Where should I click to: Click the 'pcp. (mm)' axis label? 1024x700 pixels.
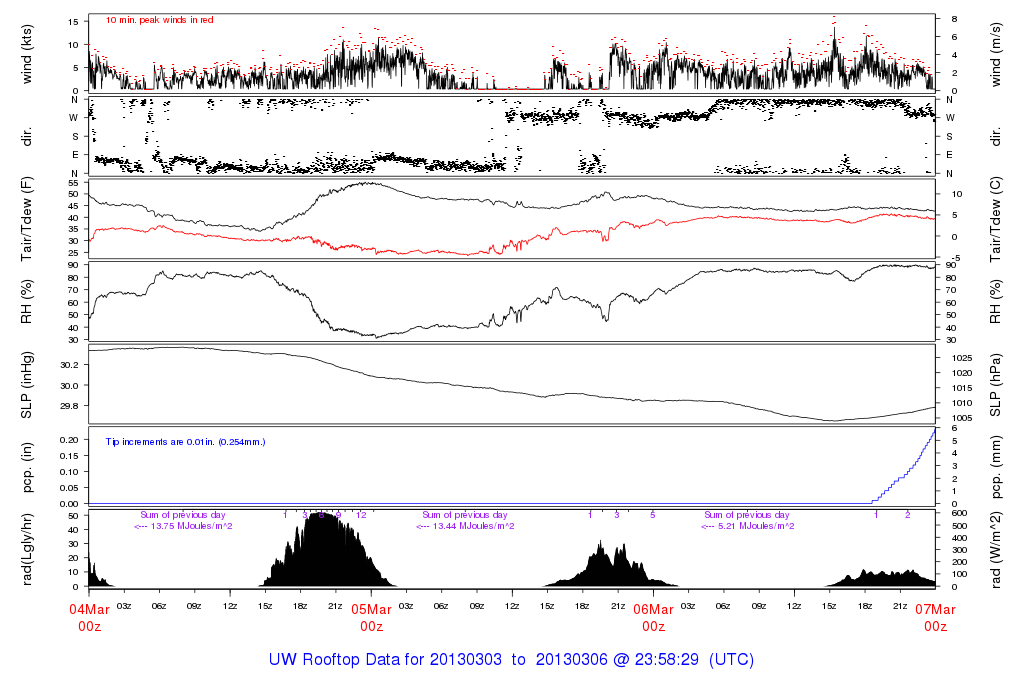point(995,468)
